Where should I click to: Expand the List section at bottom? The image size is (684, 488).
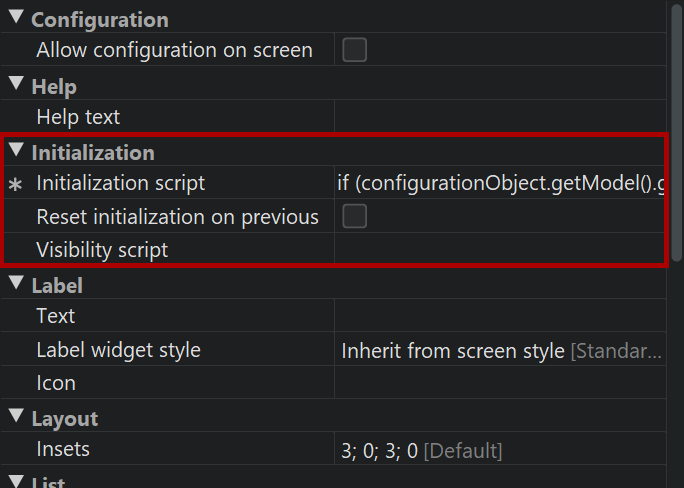click(x=16, y=482)
